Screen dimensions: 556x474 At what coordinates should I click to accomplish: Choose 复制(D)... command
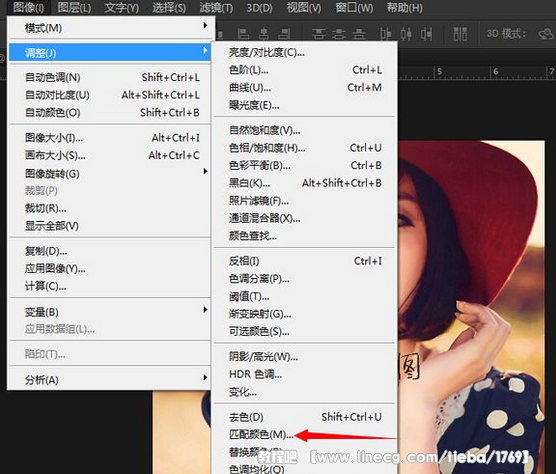pyautogui.click(x=109, y=251)
